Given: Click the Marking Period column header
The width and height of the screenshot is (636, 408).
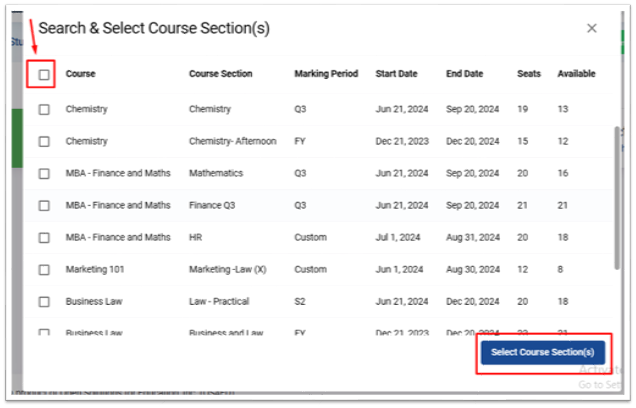Looking at the screenshot, I should (x=326, y=74).
